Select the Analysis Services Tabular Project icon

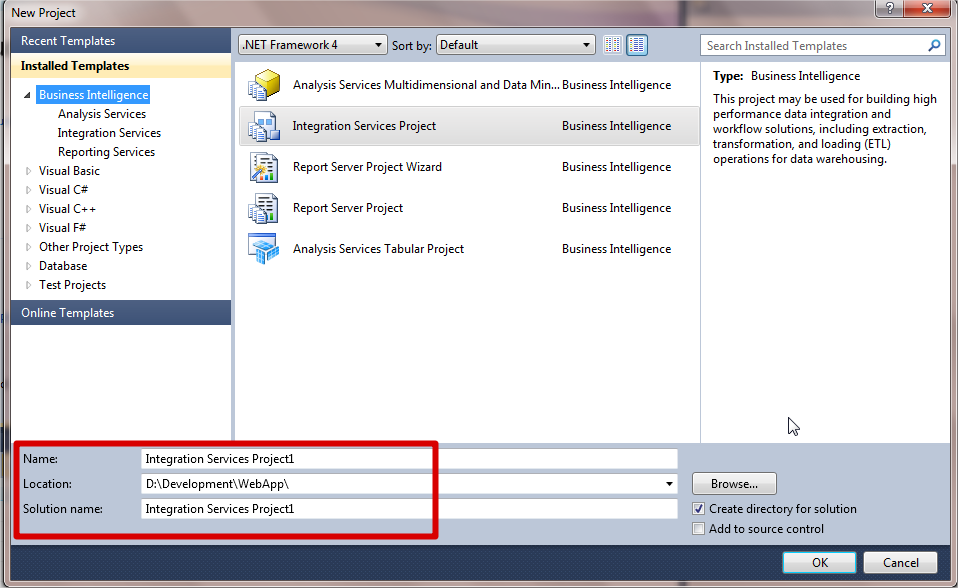[x=263, y=249]
